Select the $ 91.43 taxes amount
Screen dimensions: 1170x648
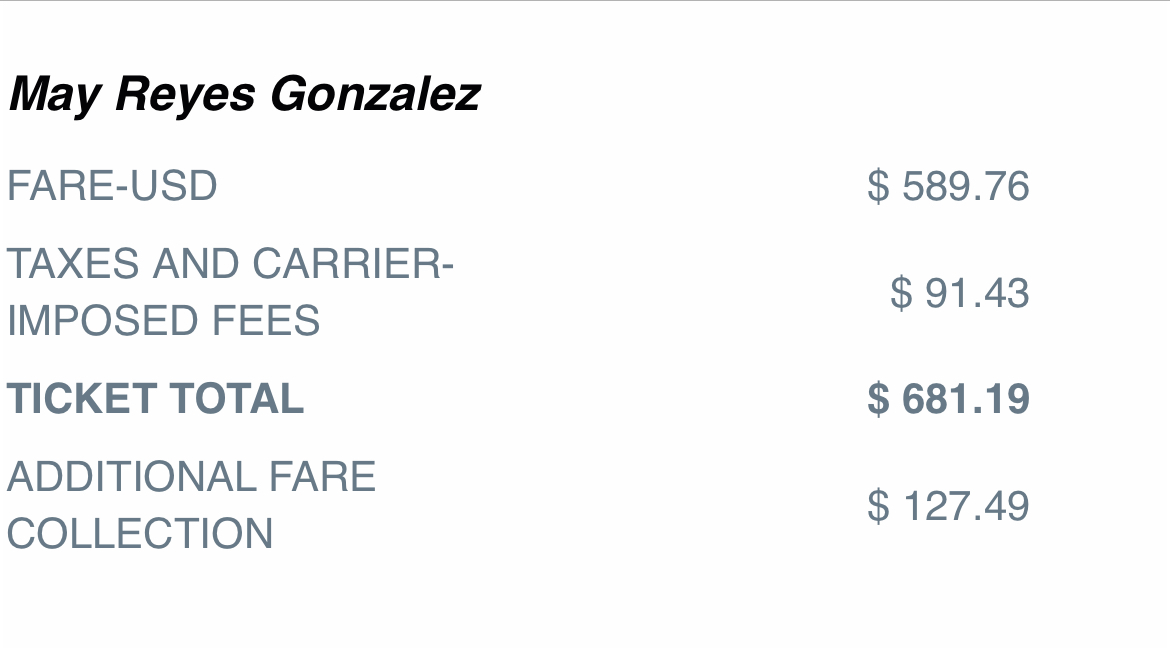[960, 293]
